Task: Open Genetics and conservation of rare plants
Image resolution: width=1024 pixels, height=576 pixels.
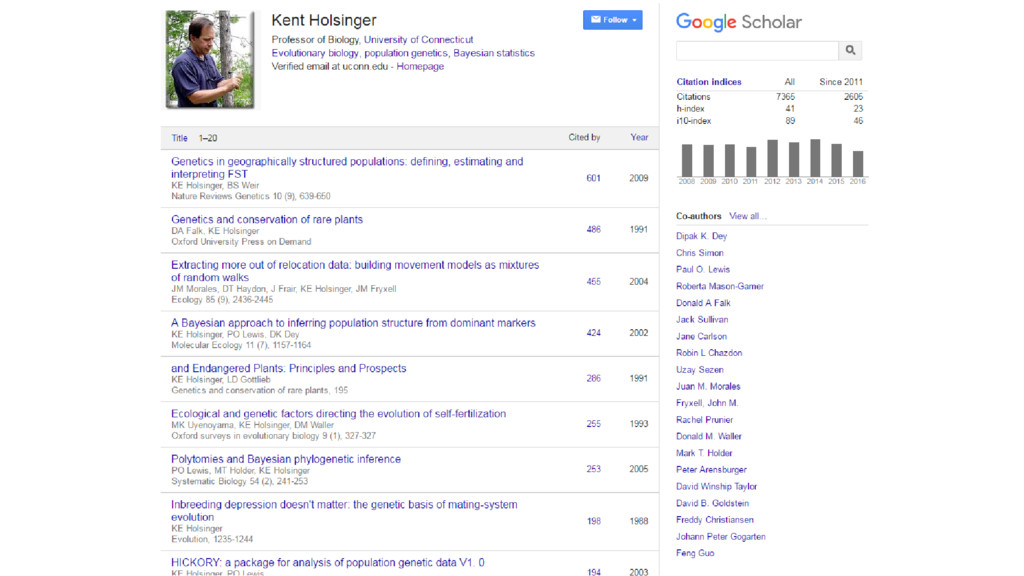Action: tap(267, 219)
